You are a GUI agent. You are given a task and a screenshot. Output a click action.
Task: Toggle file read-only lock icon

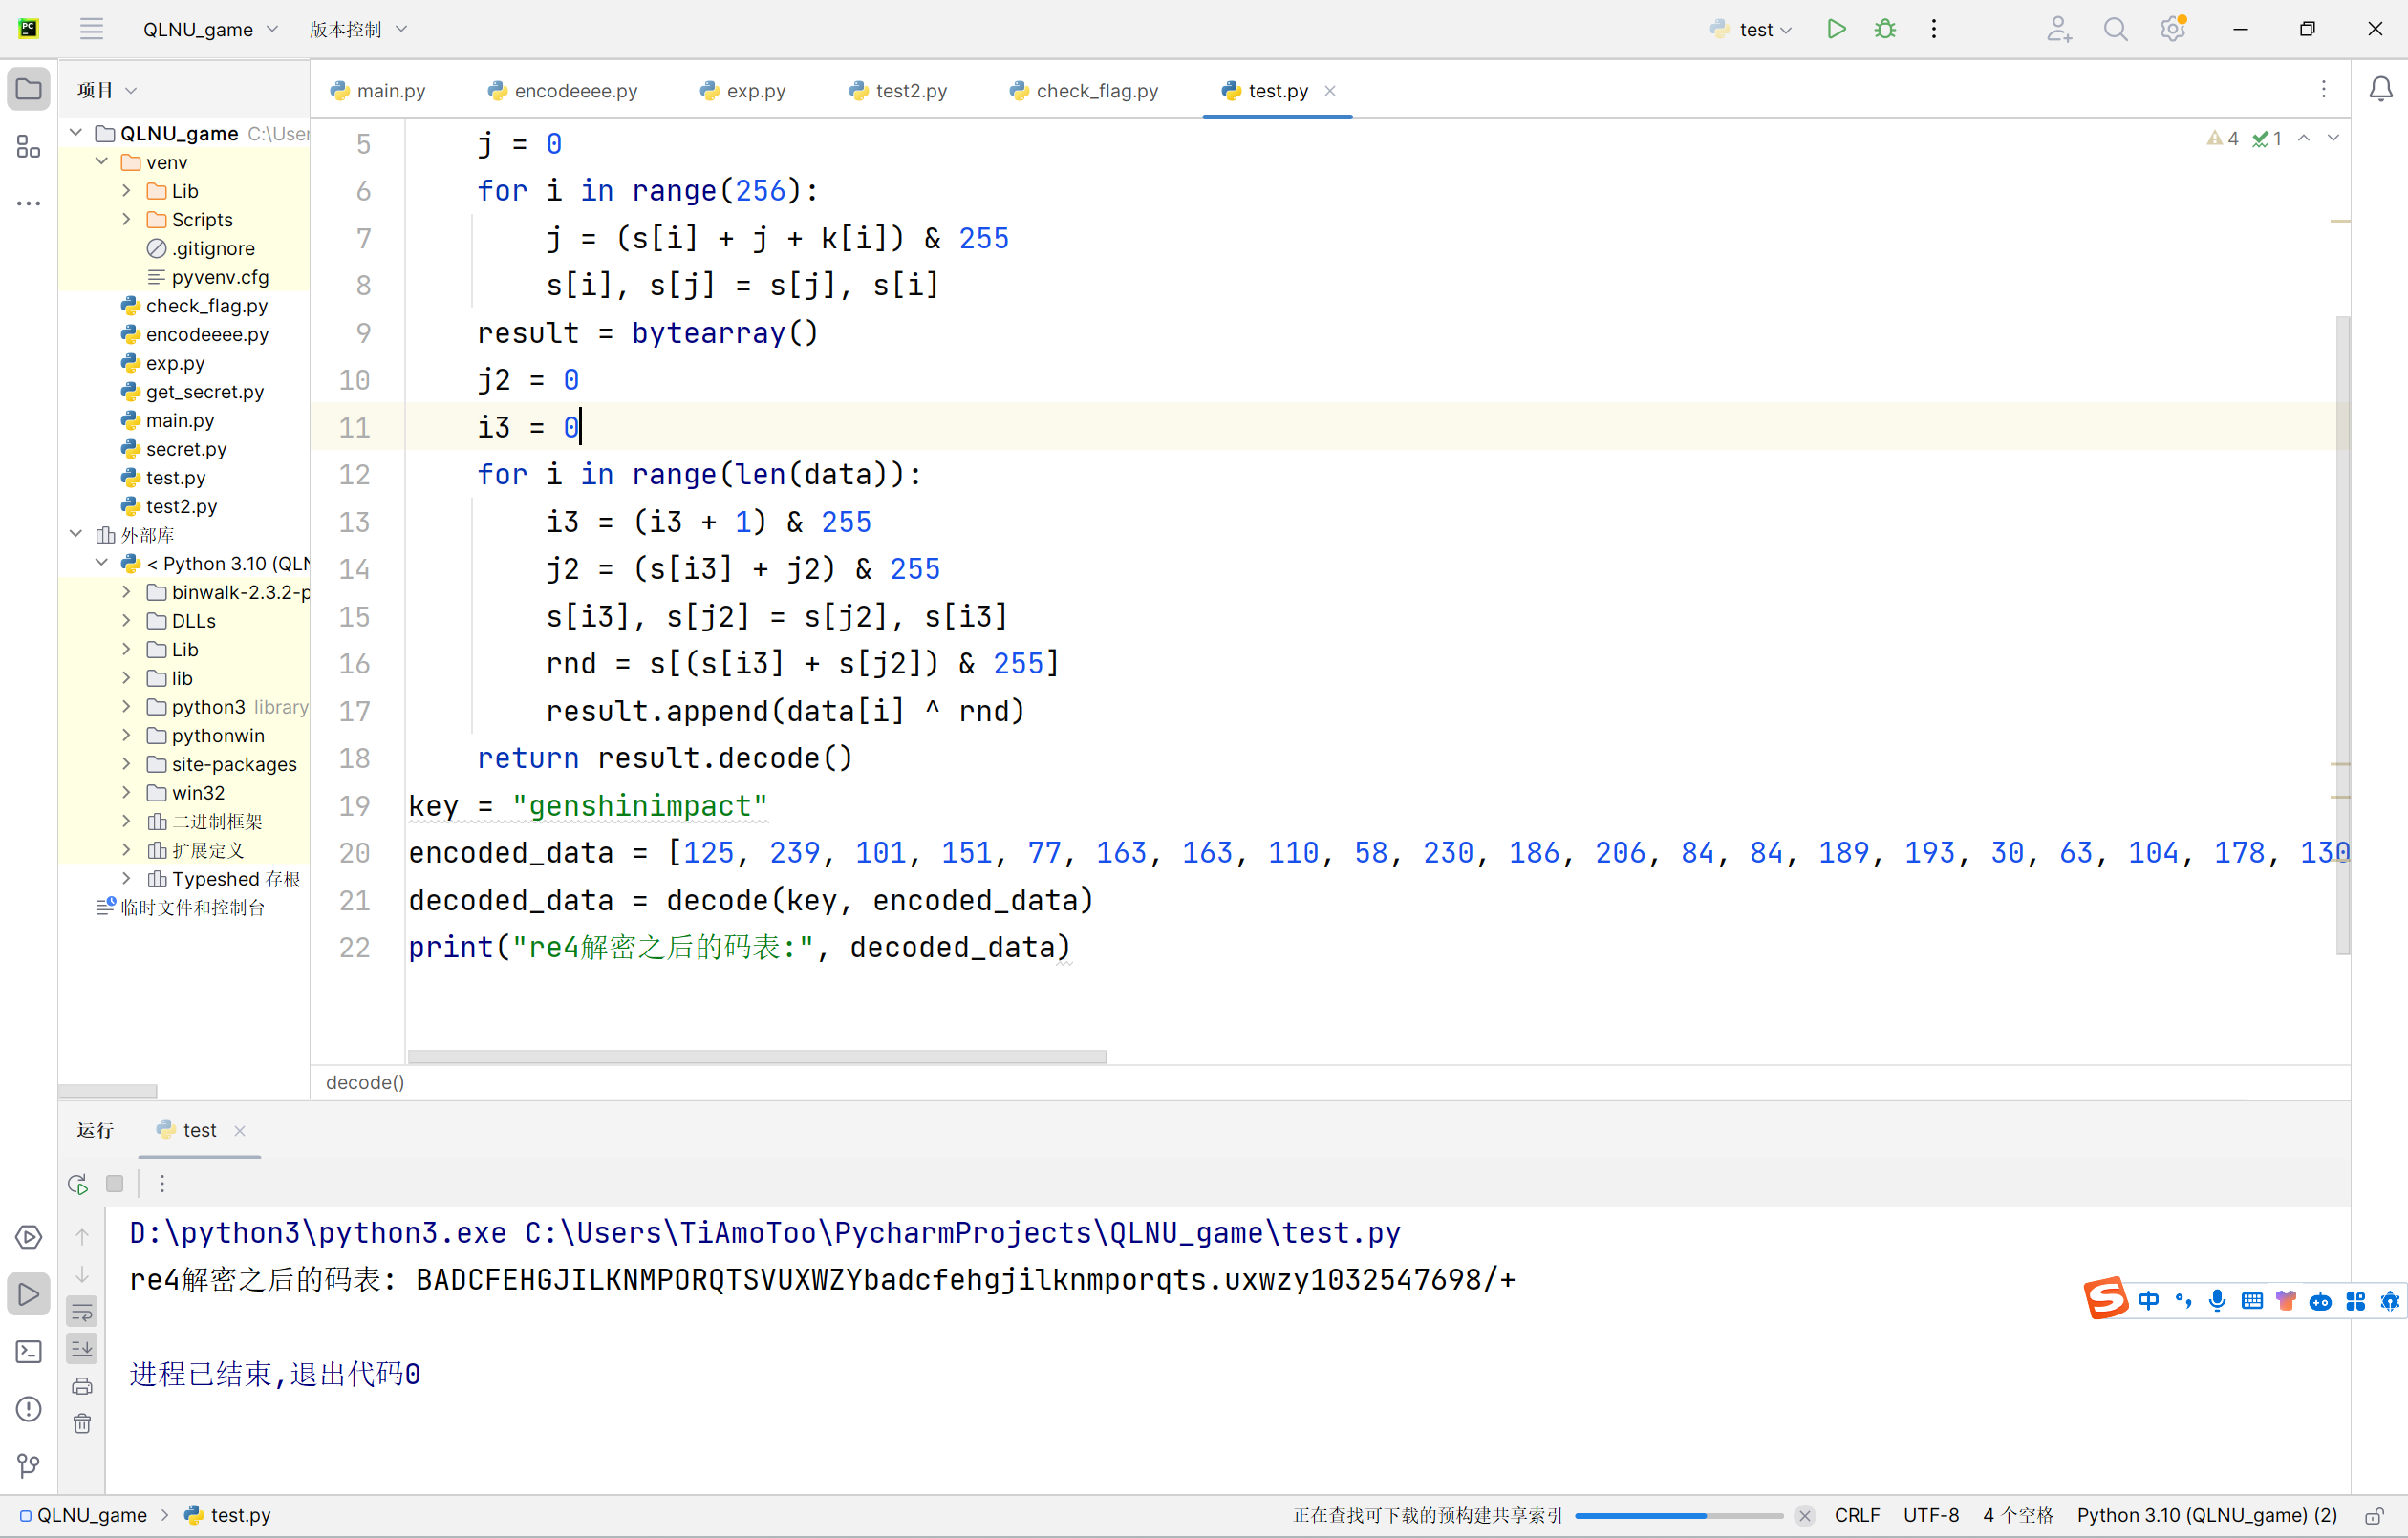pos(2374,1516)
